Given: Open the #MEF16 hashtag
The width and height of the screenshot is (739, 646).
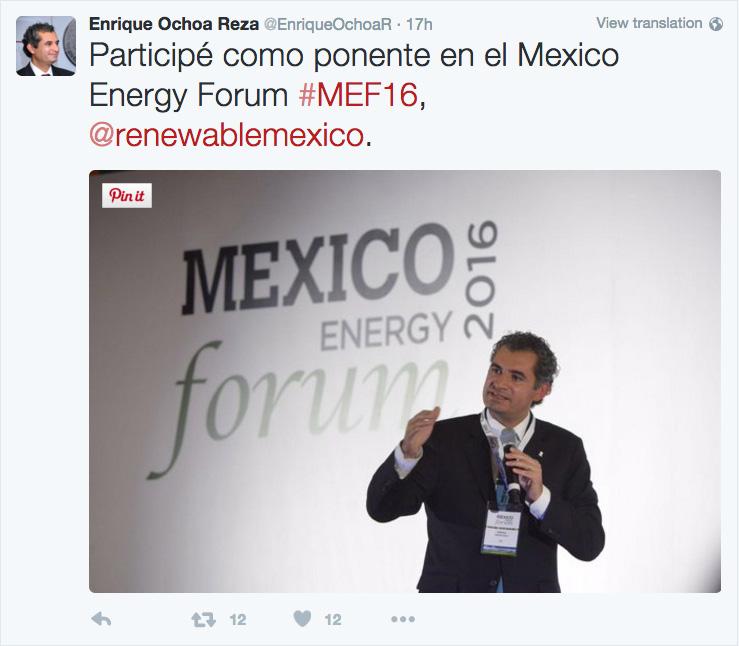Looking at the screenshot, I should (358, 95).
